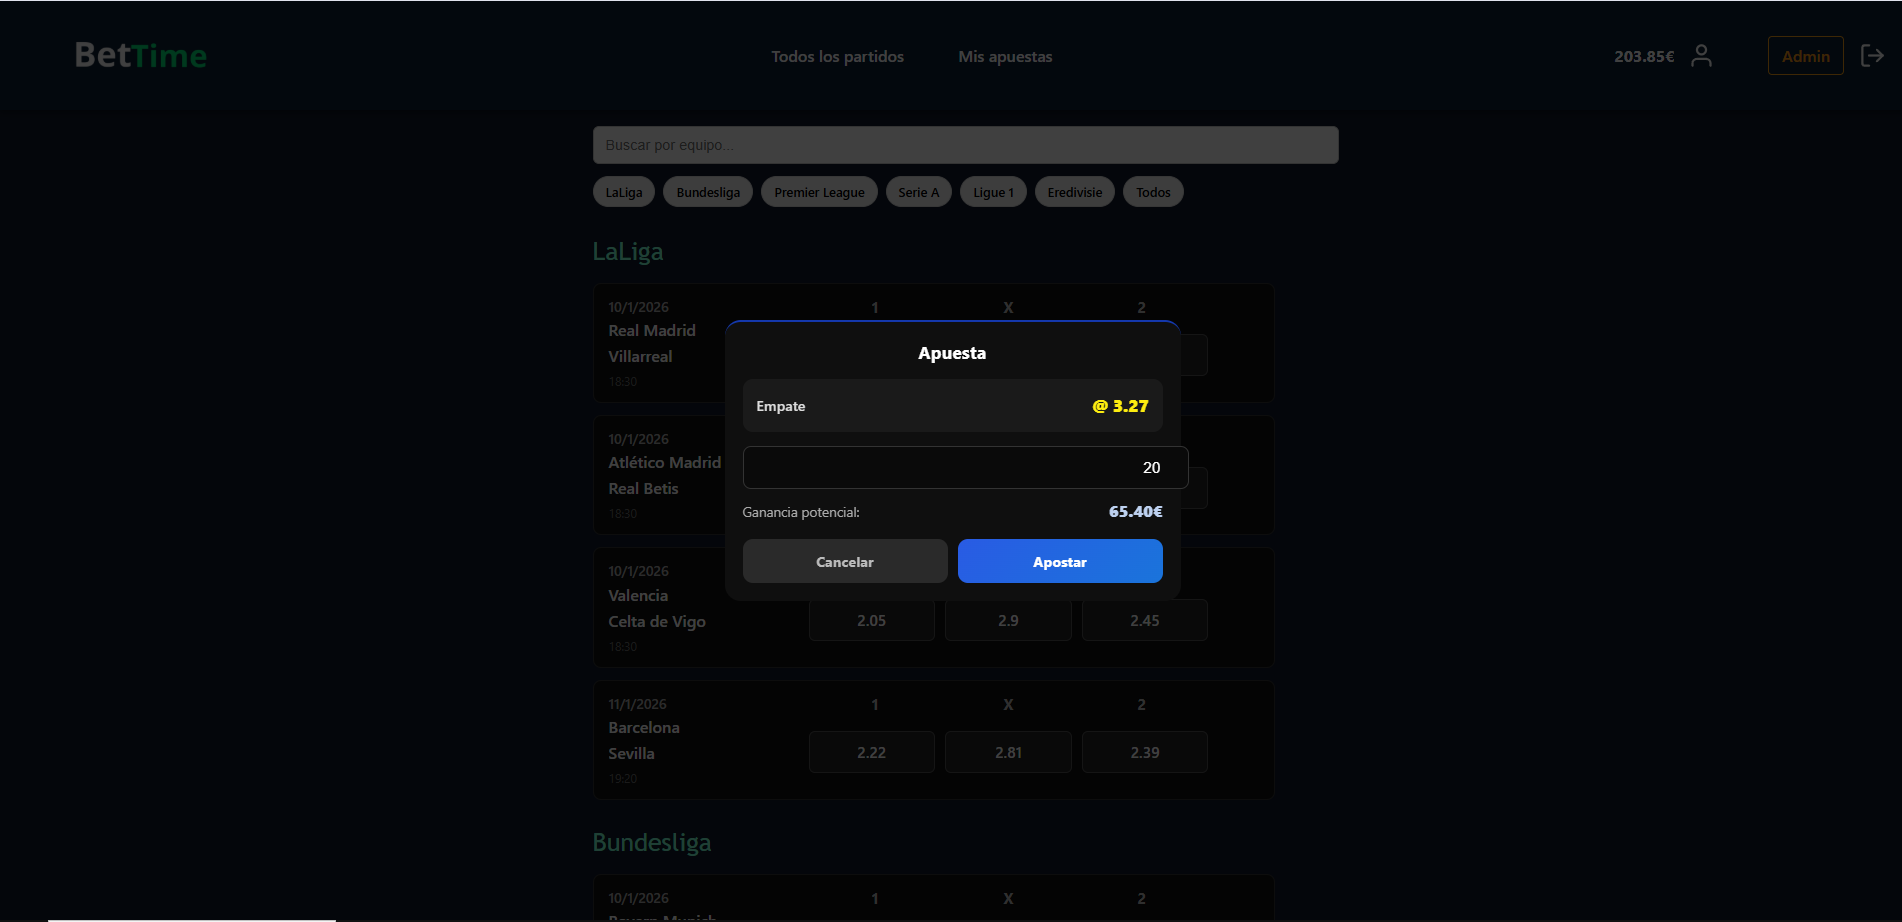Pick odds 2.45 for Celta de Vigo win

tap(1144, 621)
